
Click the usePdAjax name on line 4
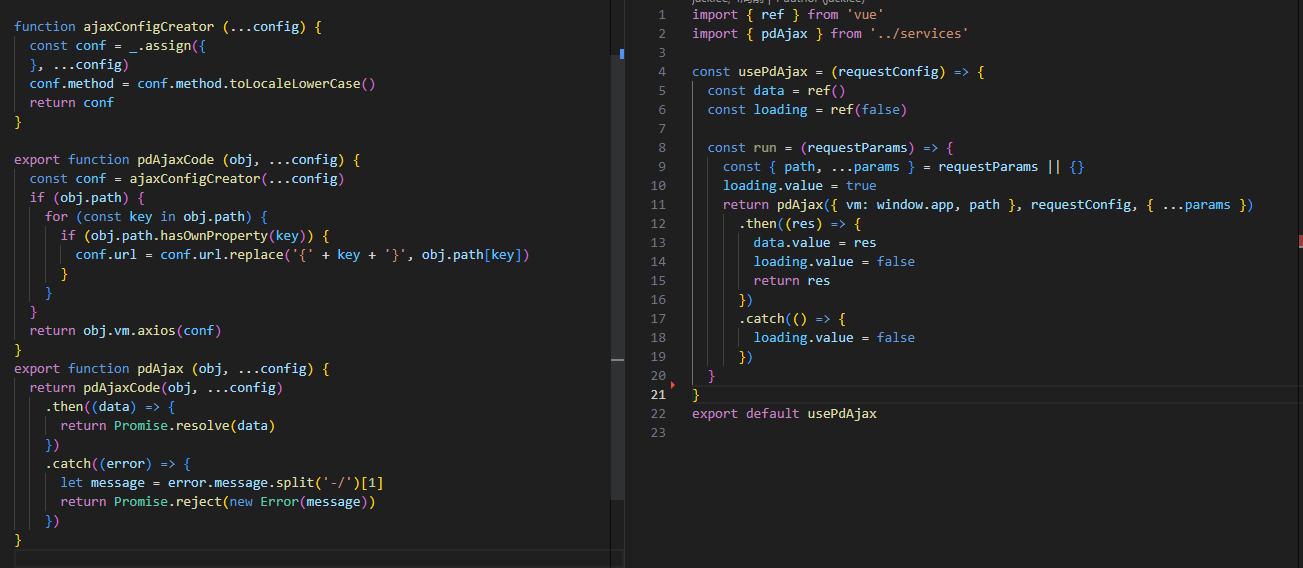click(x=773, y=72)
